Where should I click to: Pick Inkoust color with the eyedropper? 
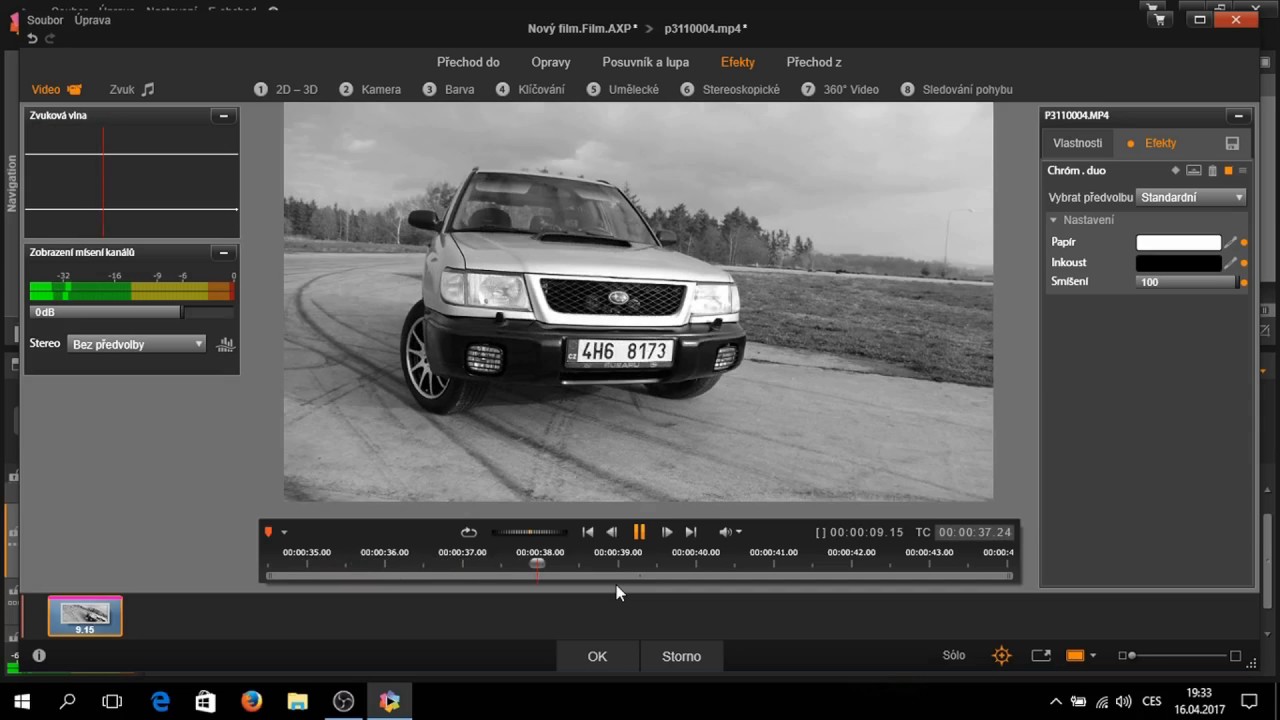pyautogui.click(x=1230, y=263)
